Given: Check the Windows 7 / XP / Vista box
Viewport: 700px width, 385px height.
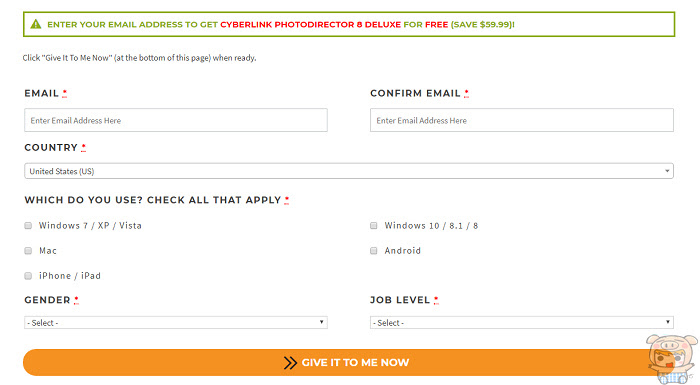Looking at the screenshot, I should click(28, 226).
